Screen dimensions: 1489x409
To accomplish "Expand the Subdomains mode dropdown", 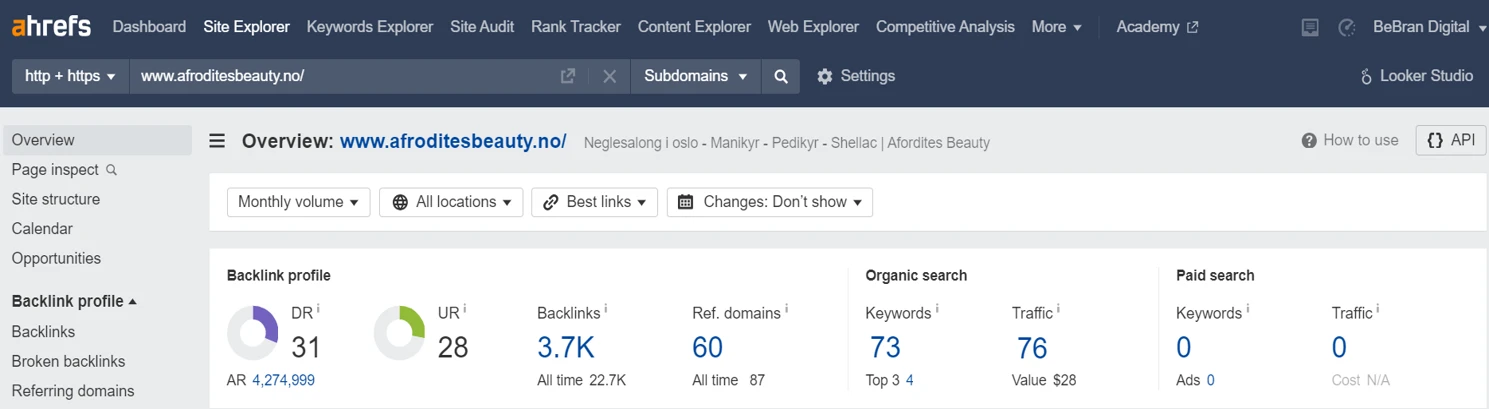I will point(696,76).
